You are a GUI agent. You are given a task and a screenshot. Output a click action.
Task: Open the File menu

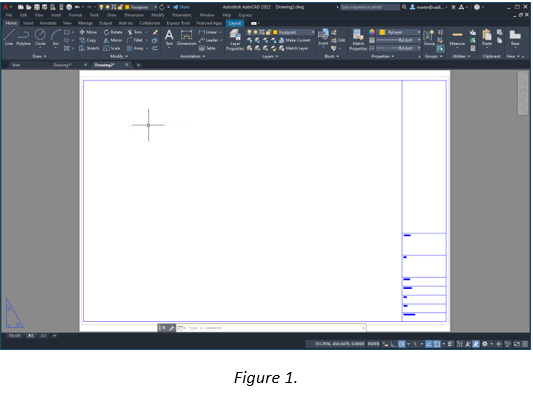[9, 15]
